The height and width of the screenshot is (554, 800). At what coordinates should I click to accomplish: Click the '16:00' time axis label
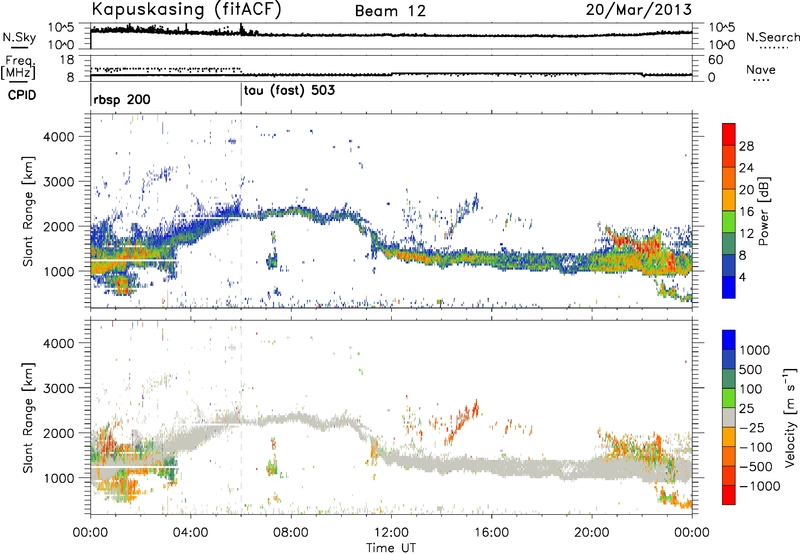(491, 533)
